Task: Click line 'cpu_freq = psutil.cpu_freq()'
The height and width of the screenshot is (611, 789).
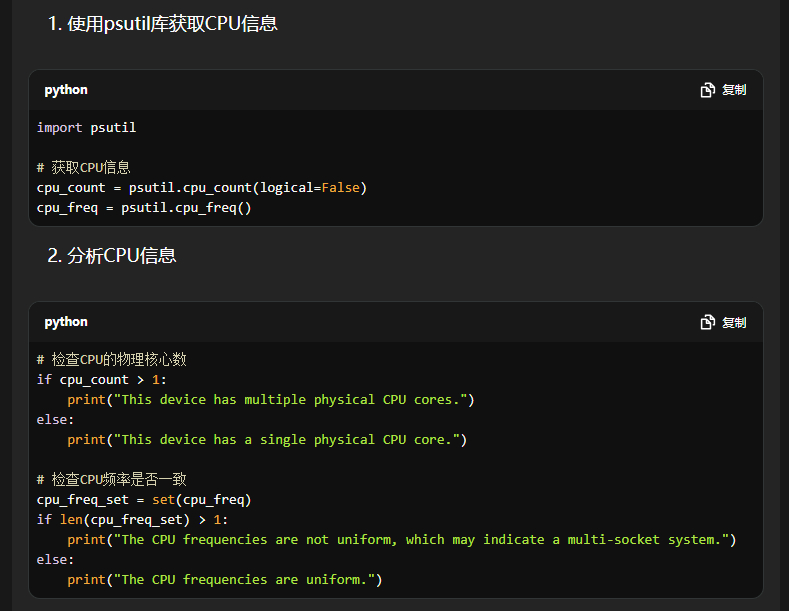Action: click(144, 208)
